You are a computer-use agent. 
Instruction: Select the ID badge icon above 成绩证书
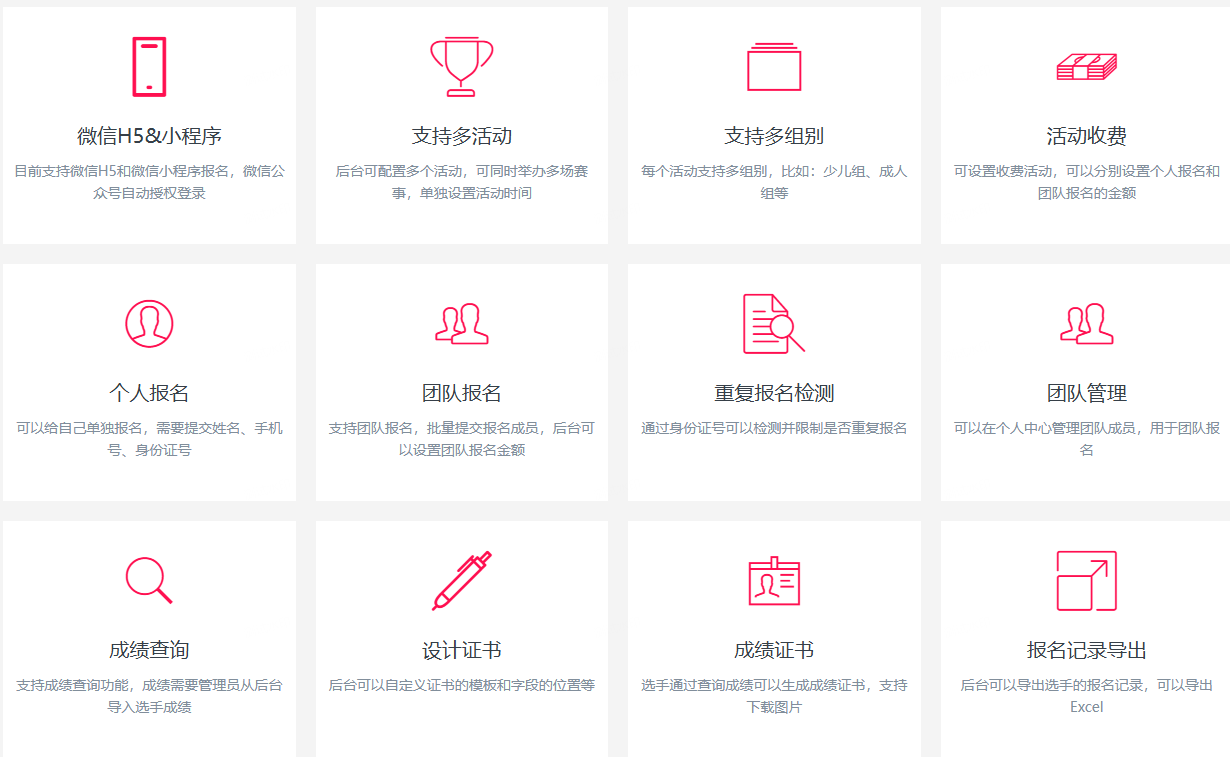tap(774, 581)
